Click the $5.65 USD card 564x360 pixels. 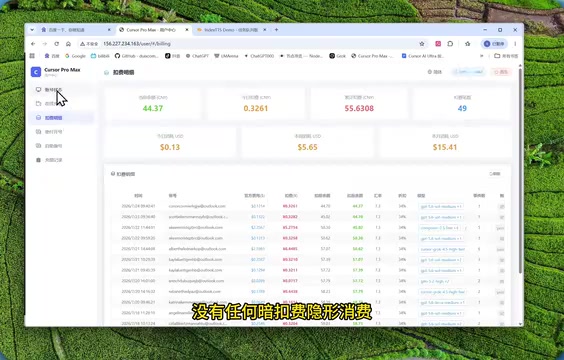tap(307, 142)
